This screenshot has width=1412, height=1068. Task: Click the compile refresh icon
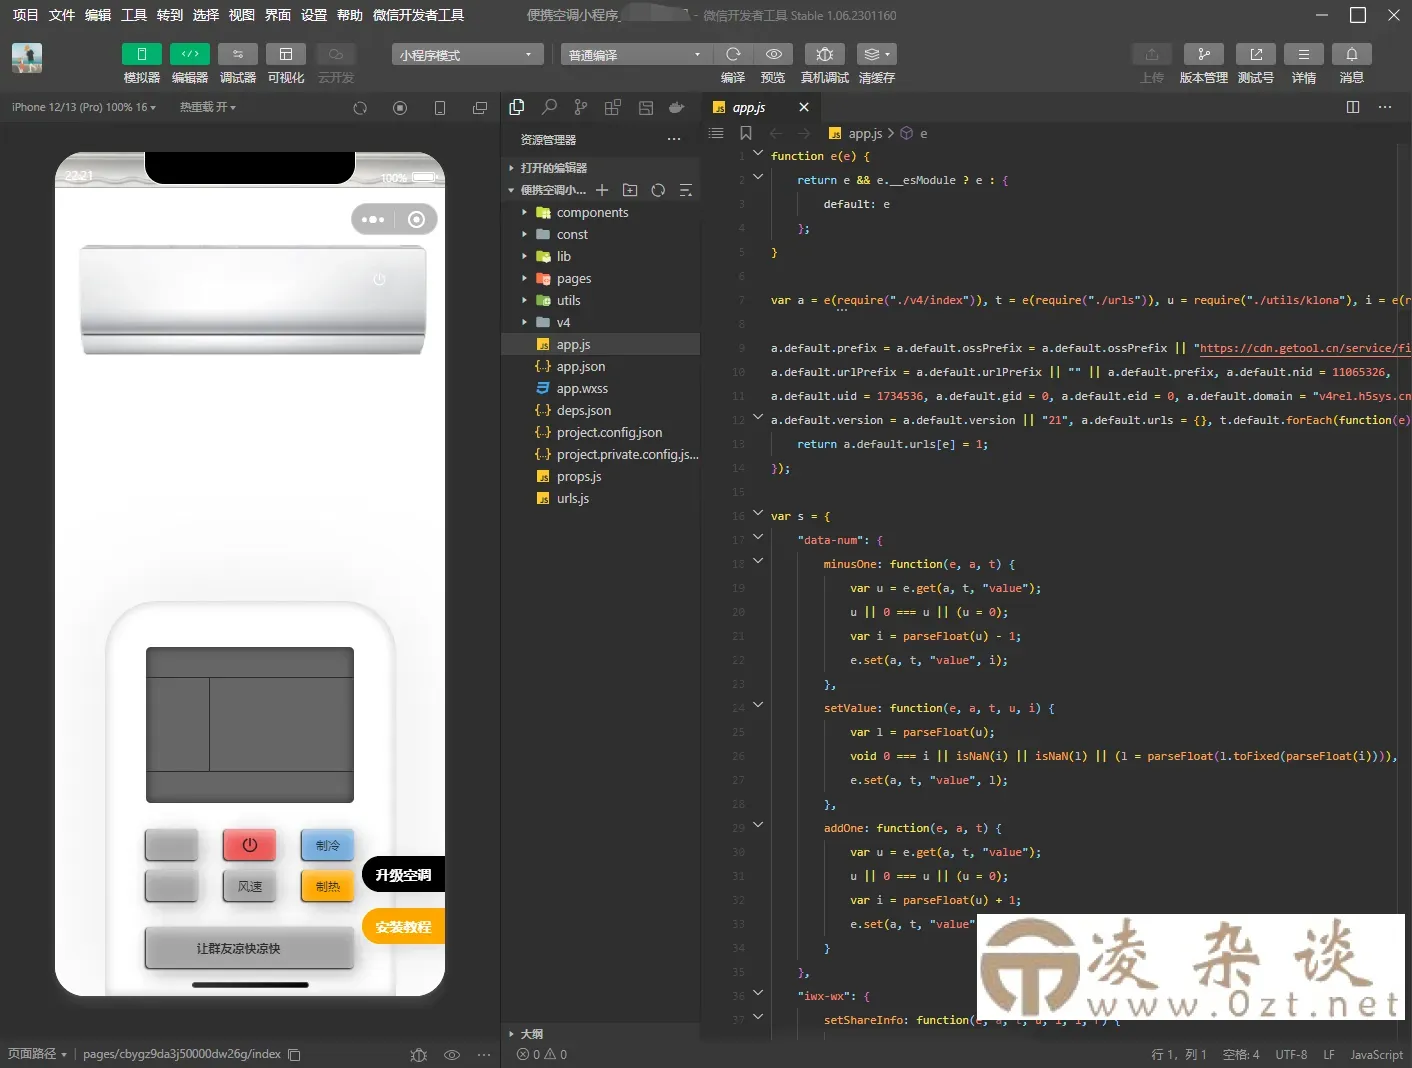click(x=733, y=54)
